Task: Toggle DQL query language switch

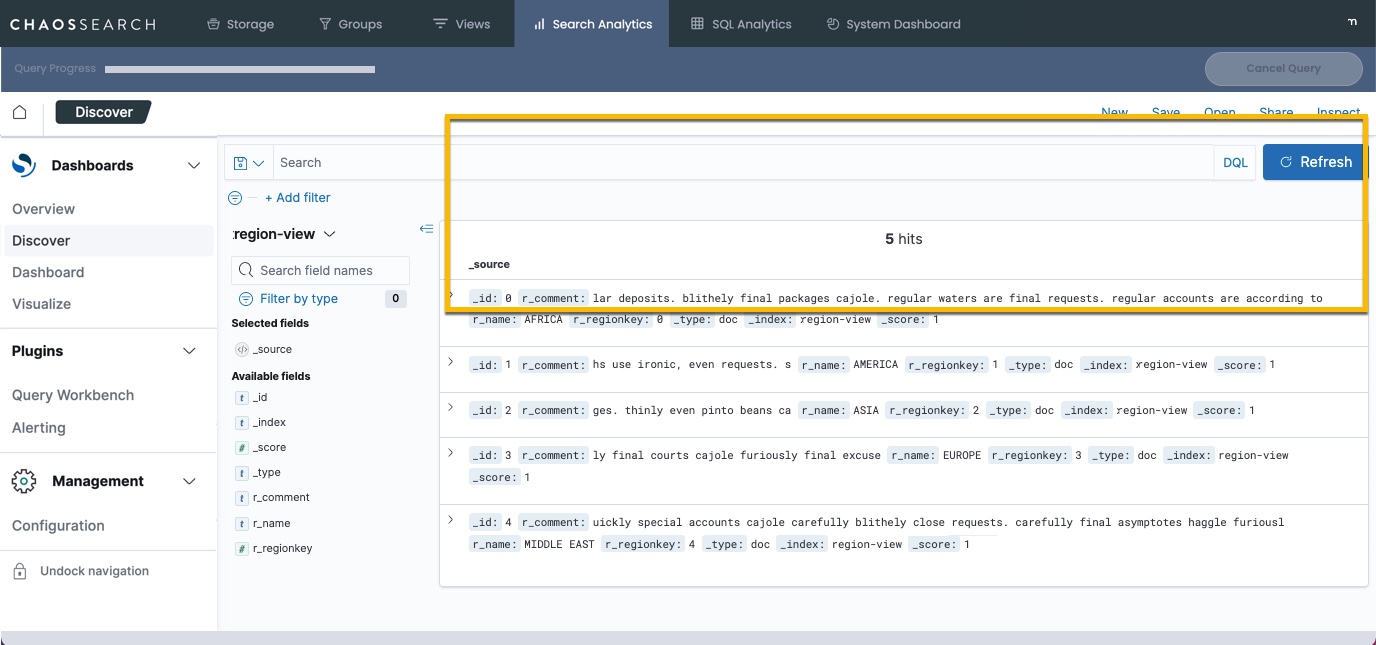Action: pyautogui.click(x=1235, y=163)
